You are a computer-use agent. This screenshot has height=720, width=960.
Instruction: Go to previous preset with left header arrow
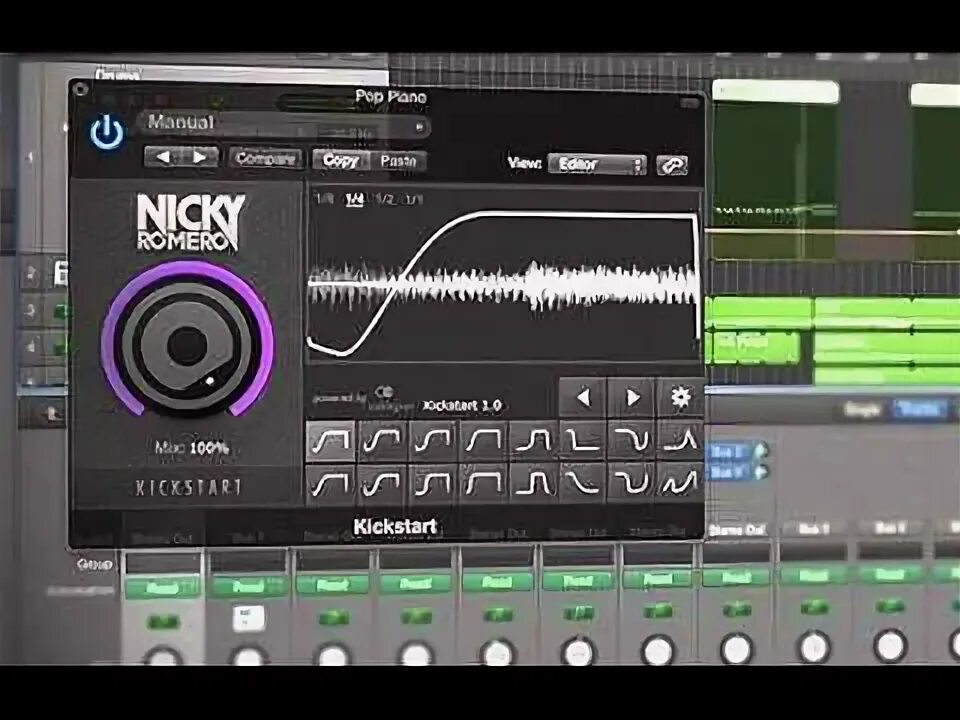pyautogui.click(x=163, y=158)
